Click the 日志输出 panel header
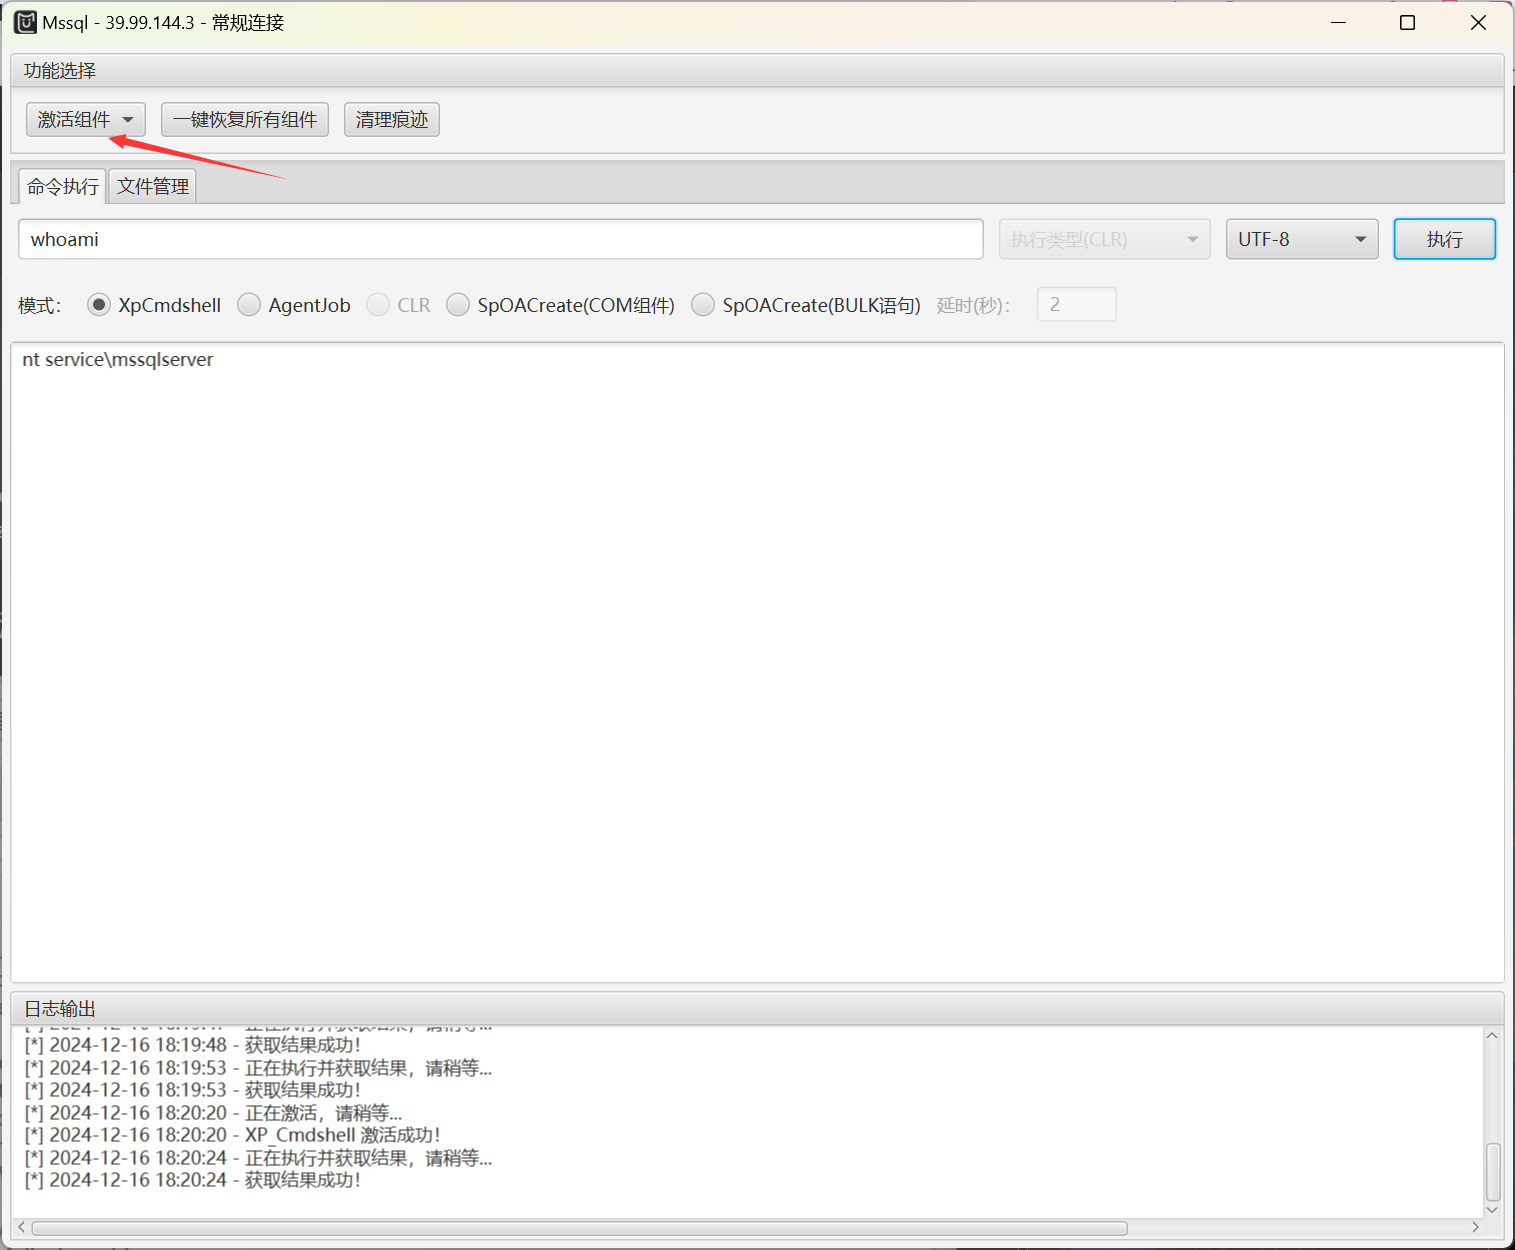 pos(757,1008)
